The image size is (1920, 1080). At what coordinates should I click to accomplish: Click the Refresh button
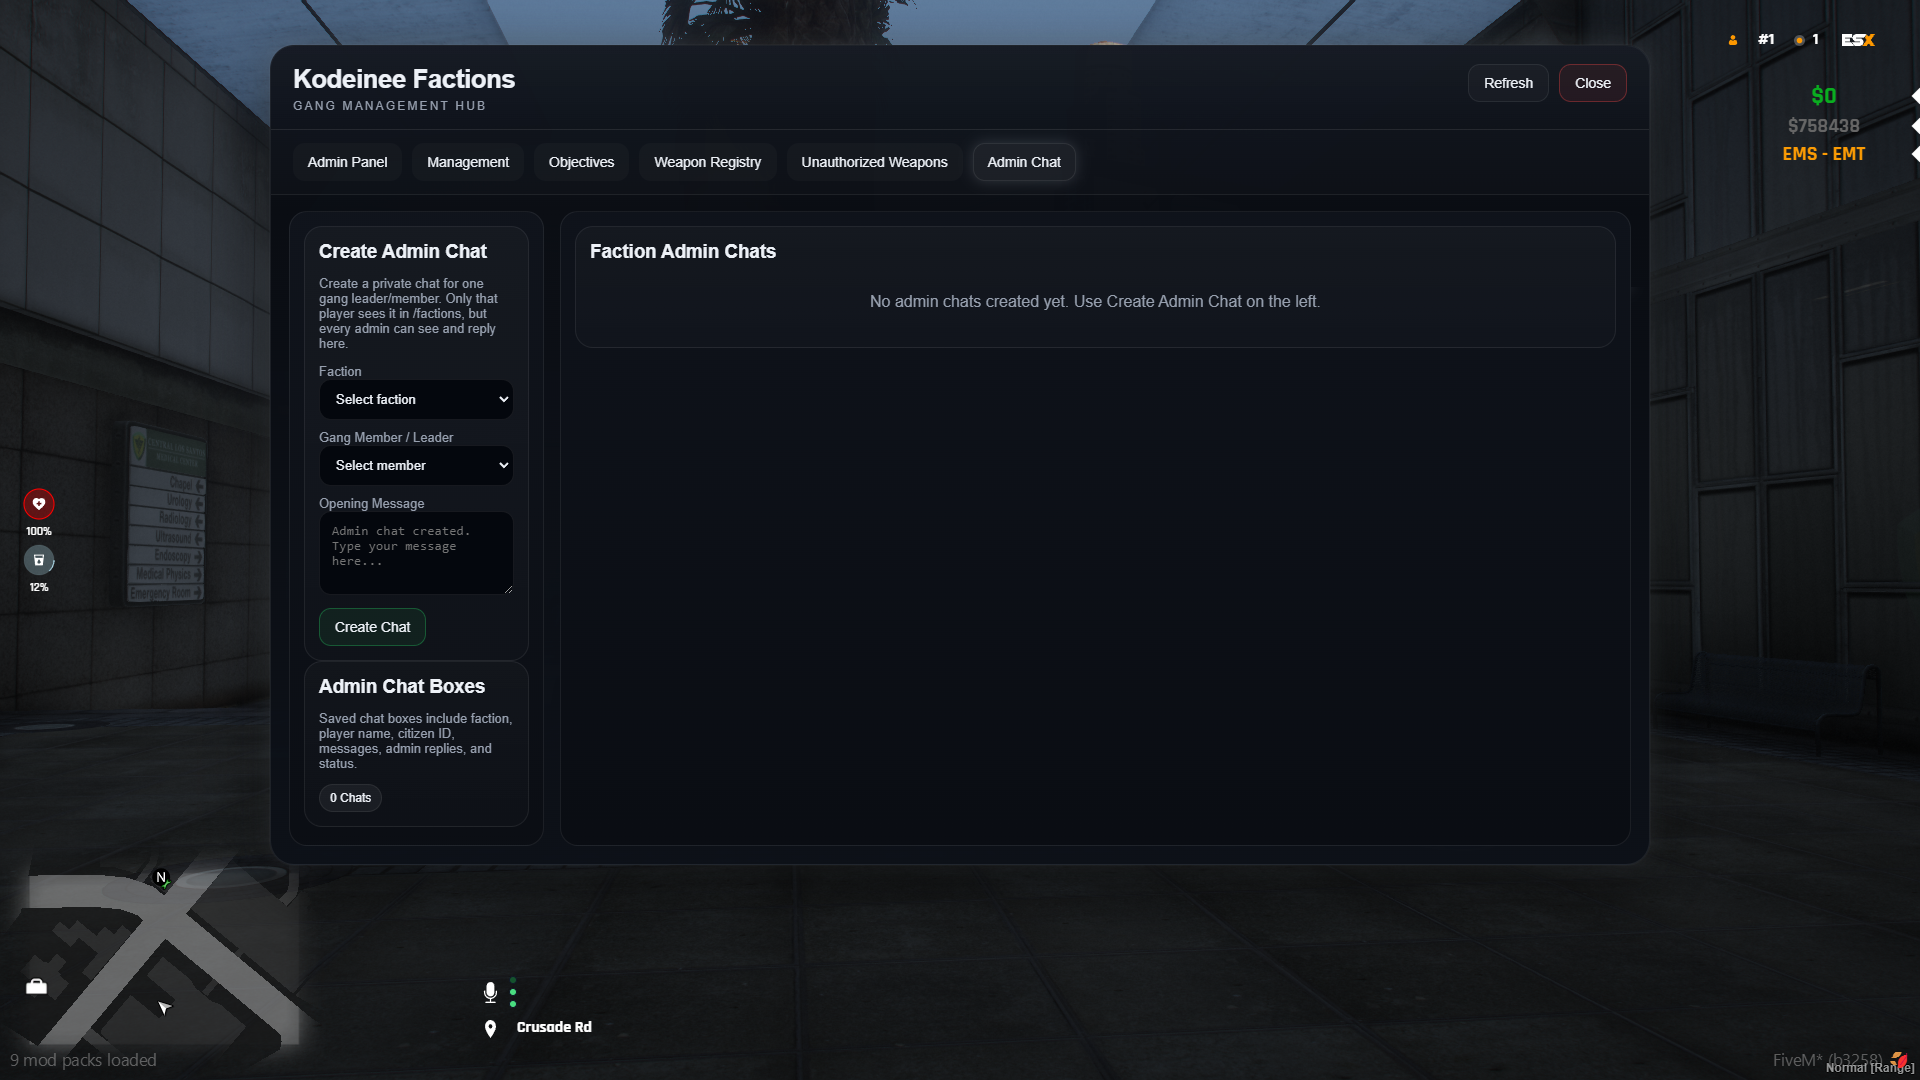(1508, 83)
